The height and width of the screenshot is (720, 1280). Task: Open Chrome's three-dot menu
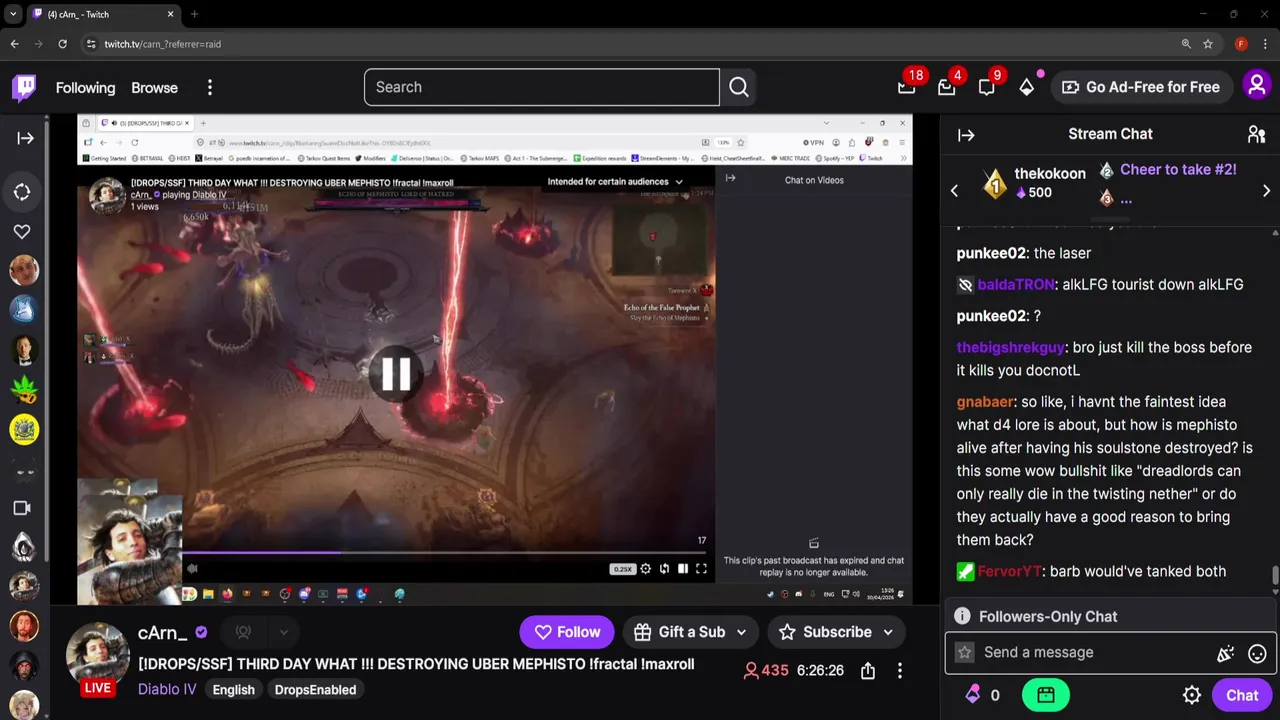click(x=1266, y=44)
